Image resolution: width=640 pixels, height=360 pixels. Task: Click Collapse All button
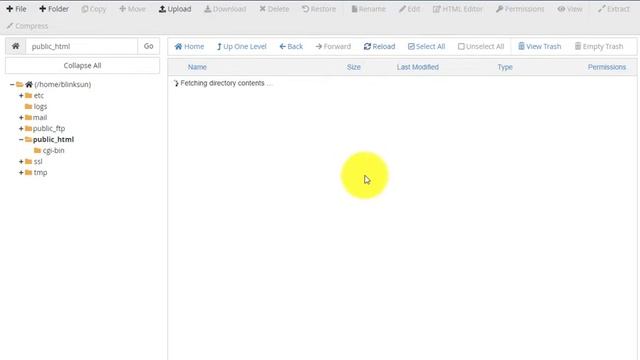(x=82, y=65)
